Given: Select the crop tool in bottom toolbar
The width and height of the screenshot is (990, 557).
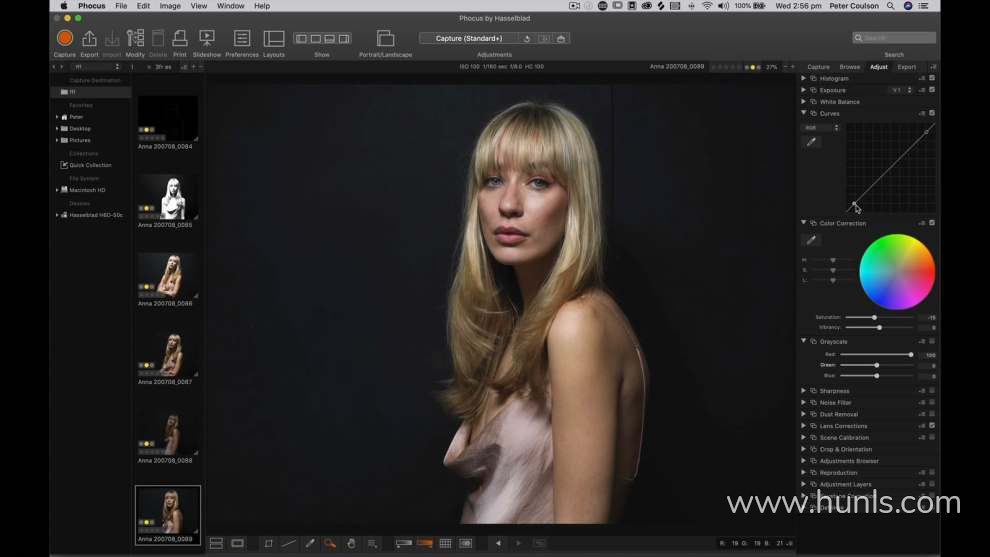Looking at the screenshot, I should coord(268,543).
